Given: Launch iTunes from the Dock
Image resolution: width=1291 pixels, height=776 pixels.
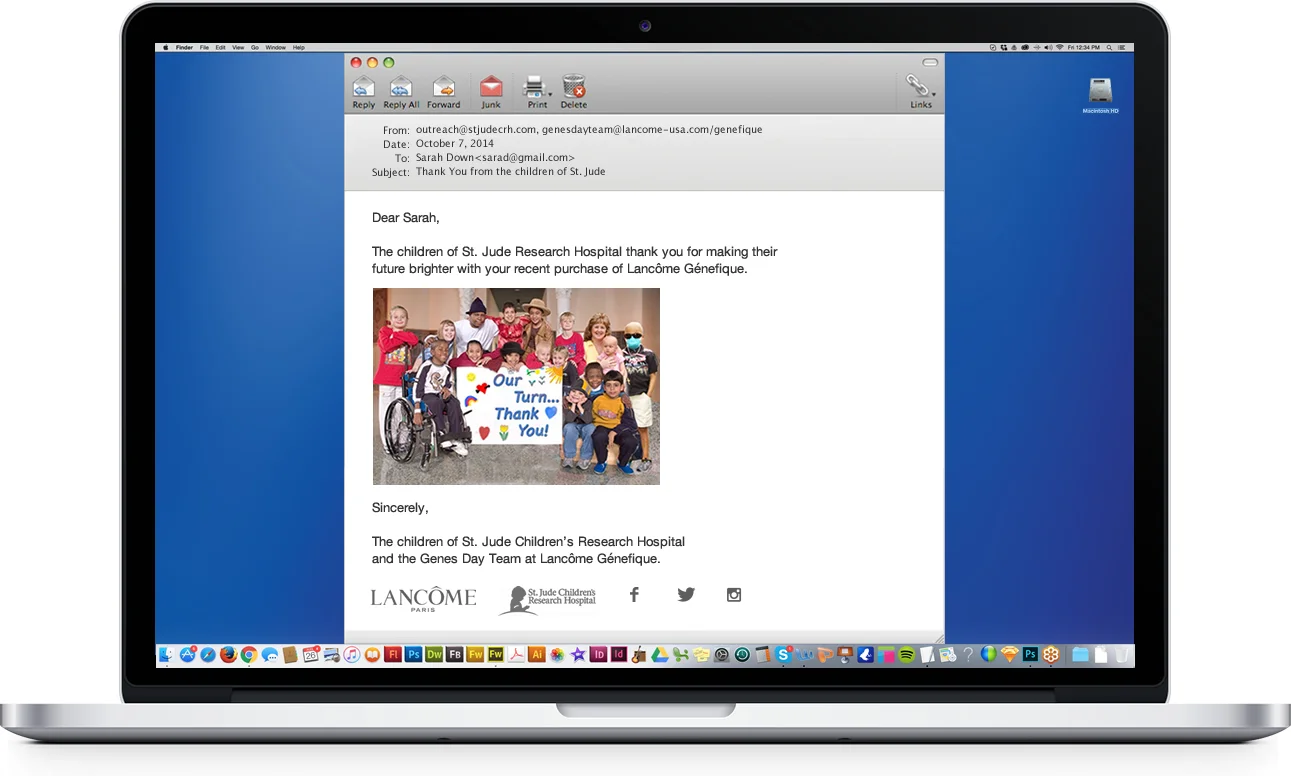Looking at the screenshot, I should click(x=352, y=654).
